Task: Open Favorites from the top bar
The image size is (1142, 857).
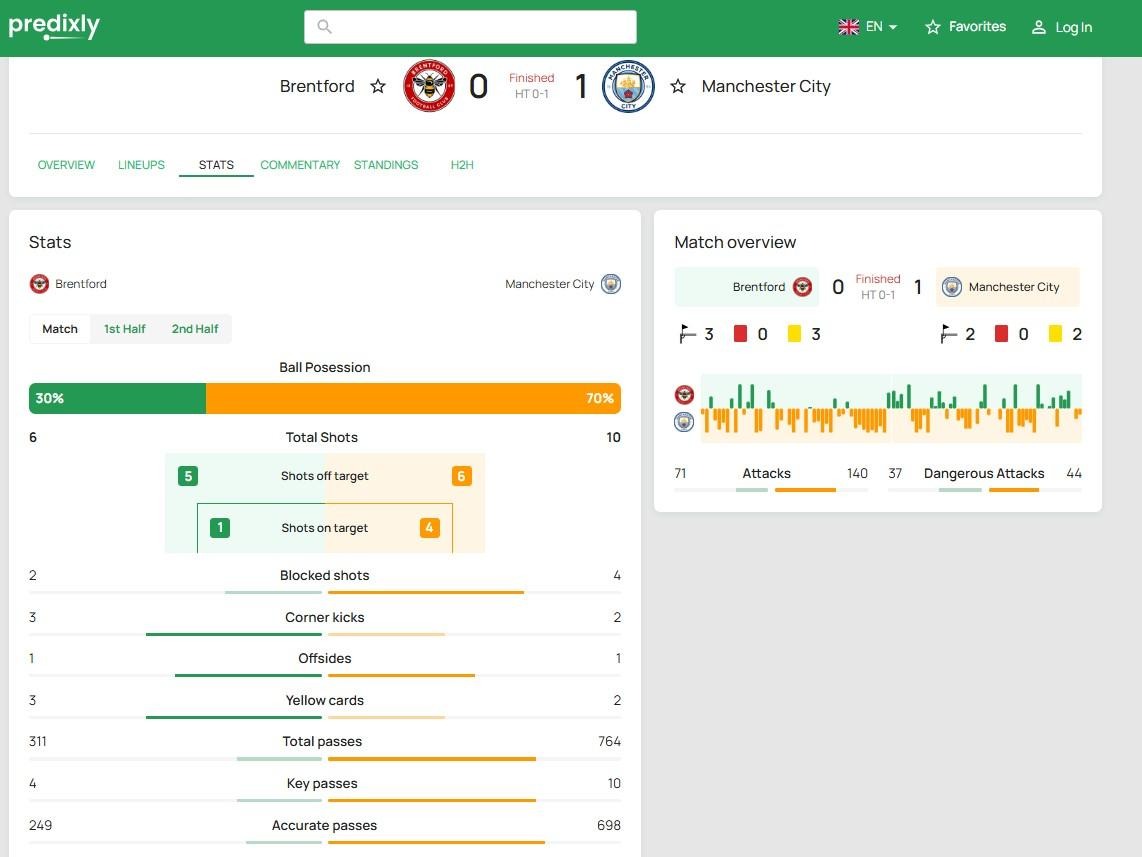Action: (x=965, y=27)
